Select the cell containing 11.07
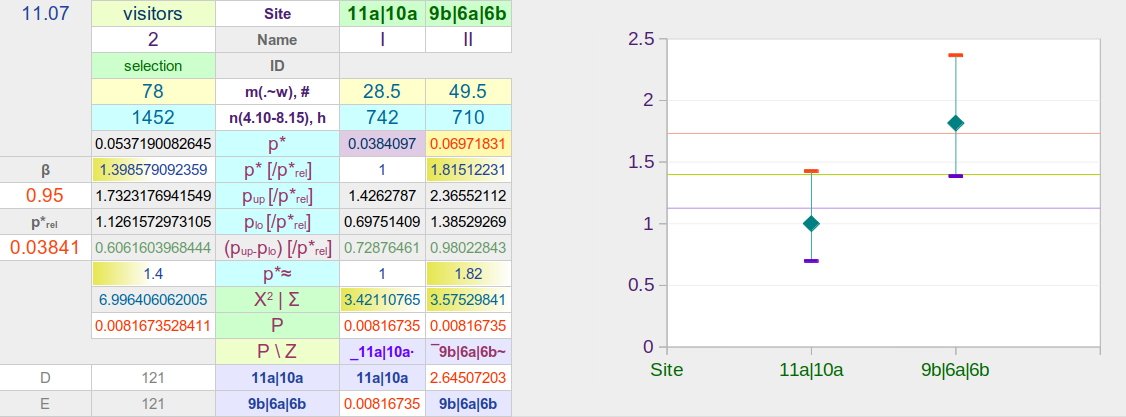 click(45, 14)
